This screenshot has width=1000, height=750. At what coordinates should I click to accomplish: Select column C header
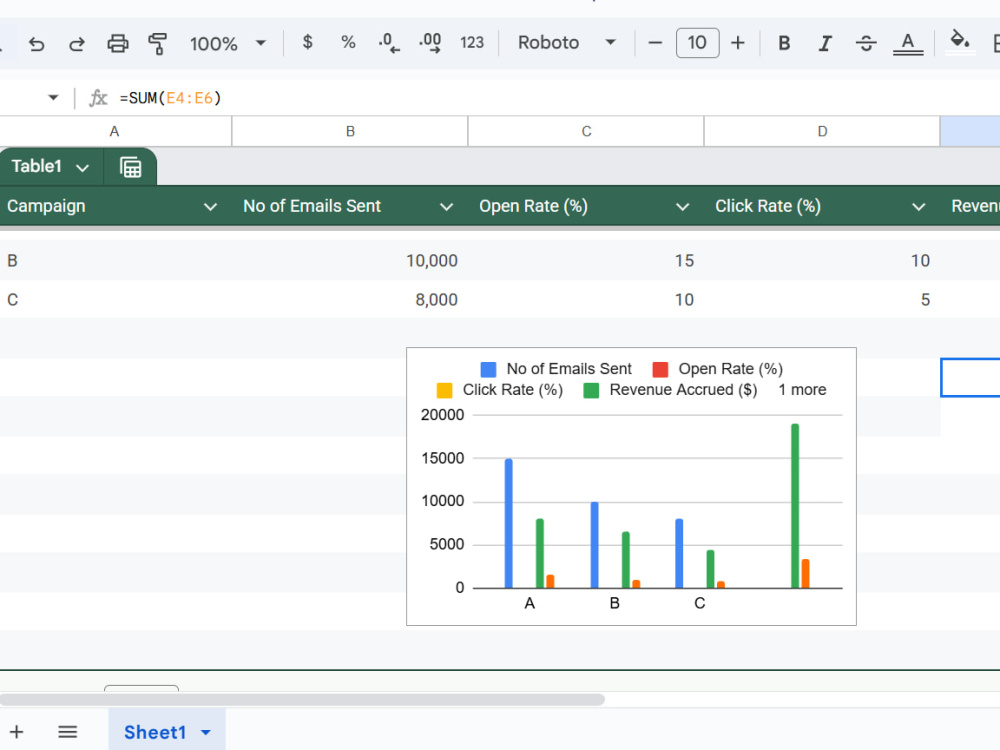point(586,131)
